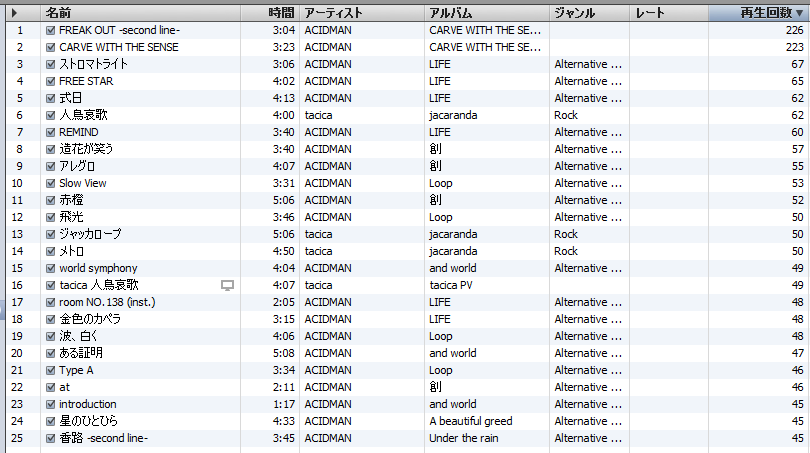Select the song 飛光
The height and width of the screenshot is (453, 810).
(x=71, y=217)
